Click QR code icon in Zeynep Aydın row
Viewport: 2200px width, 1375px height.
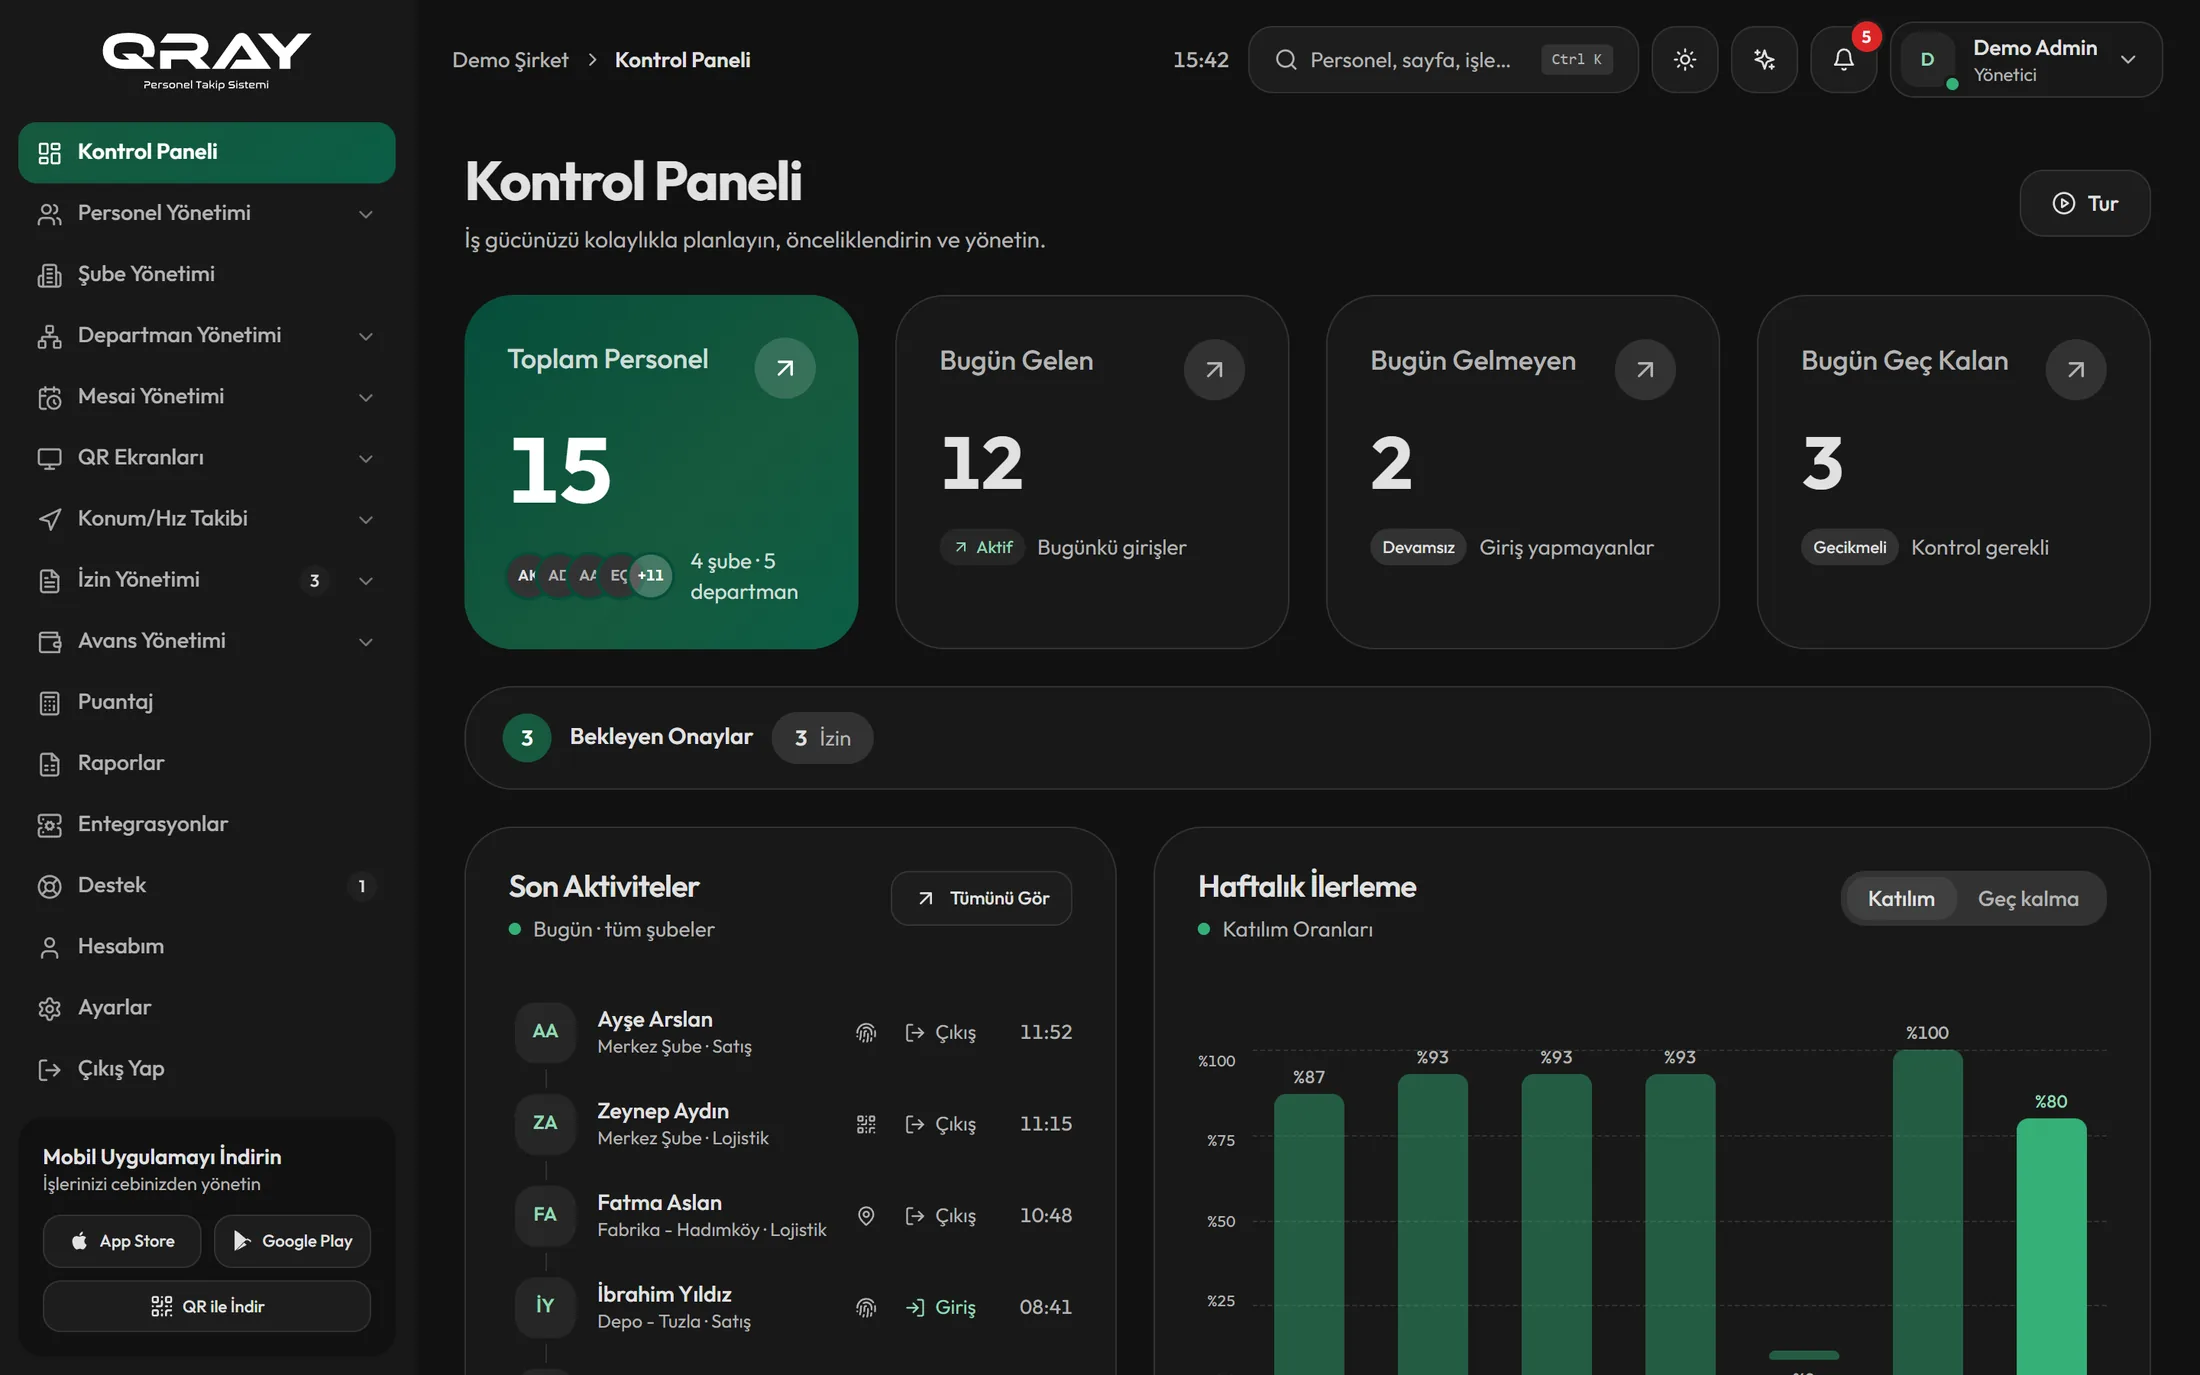pos(866,1124)
